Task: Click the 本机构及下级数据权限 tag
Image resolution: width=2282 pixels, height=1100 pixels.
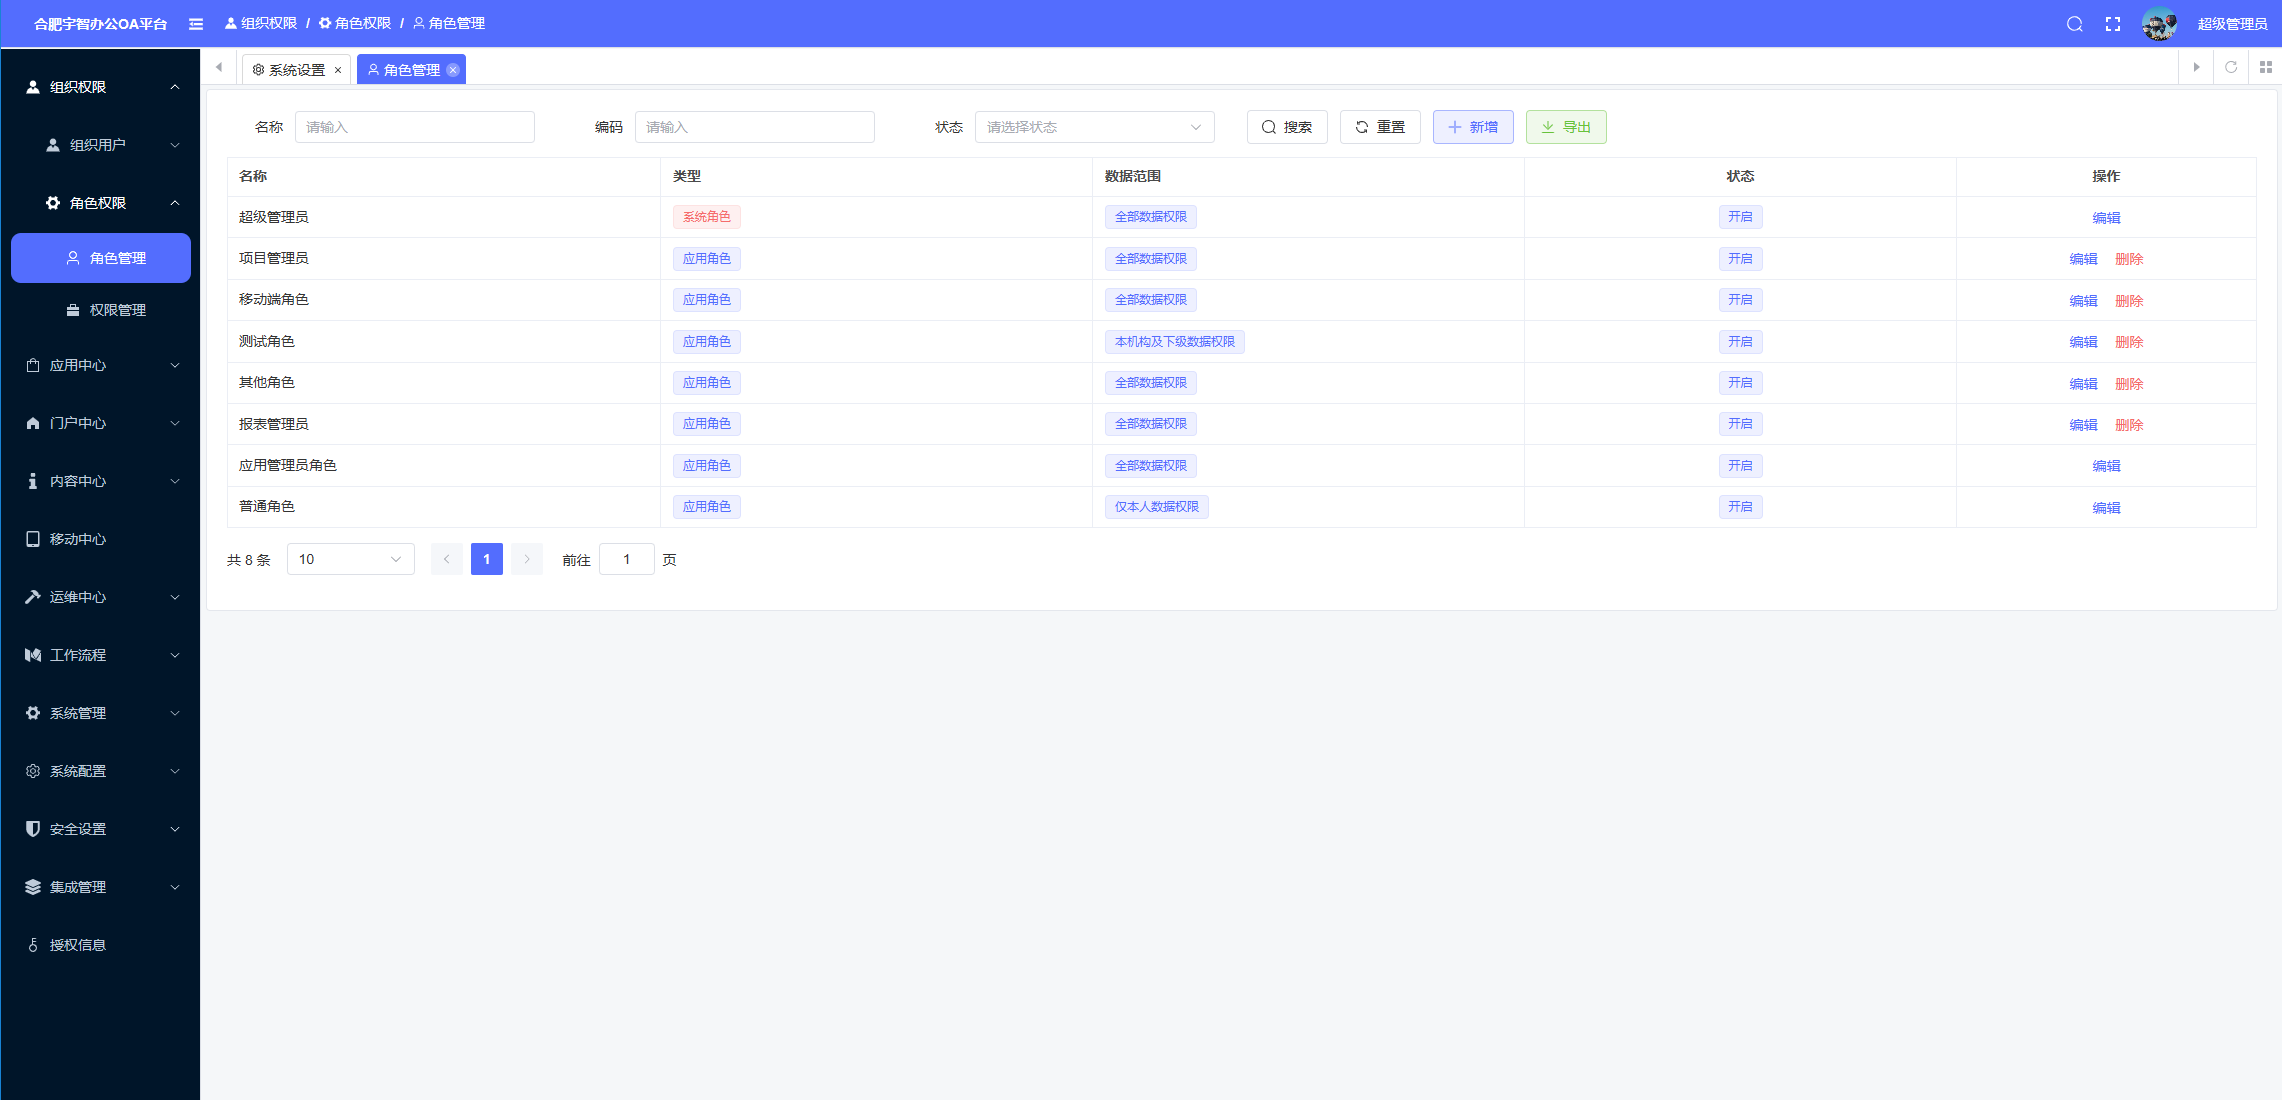Action: (x=1175, y=342)
